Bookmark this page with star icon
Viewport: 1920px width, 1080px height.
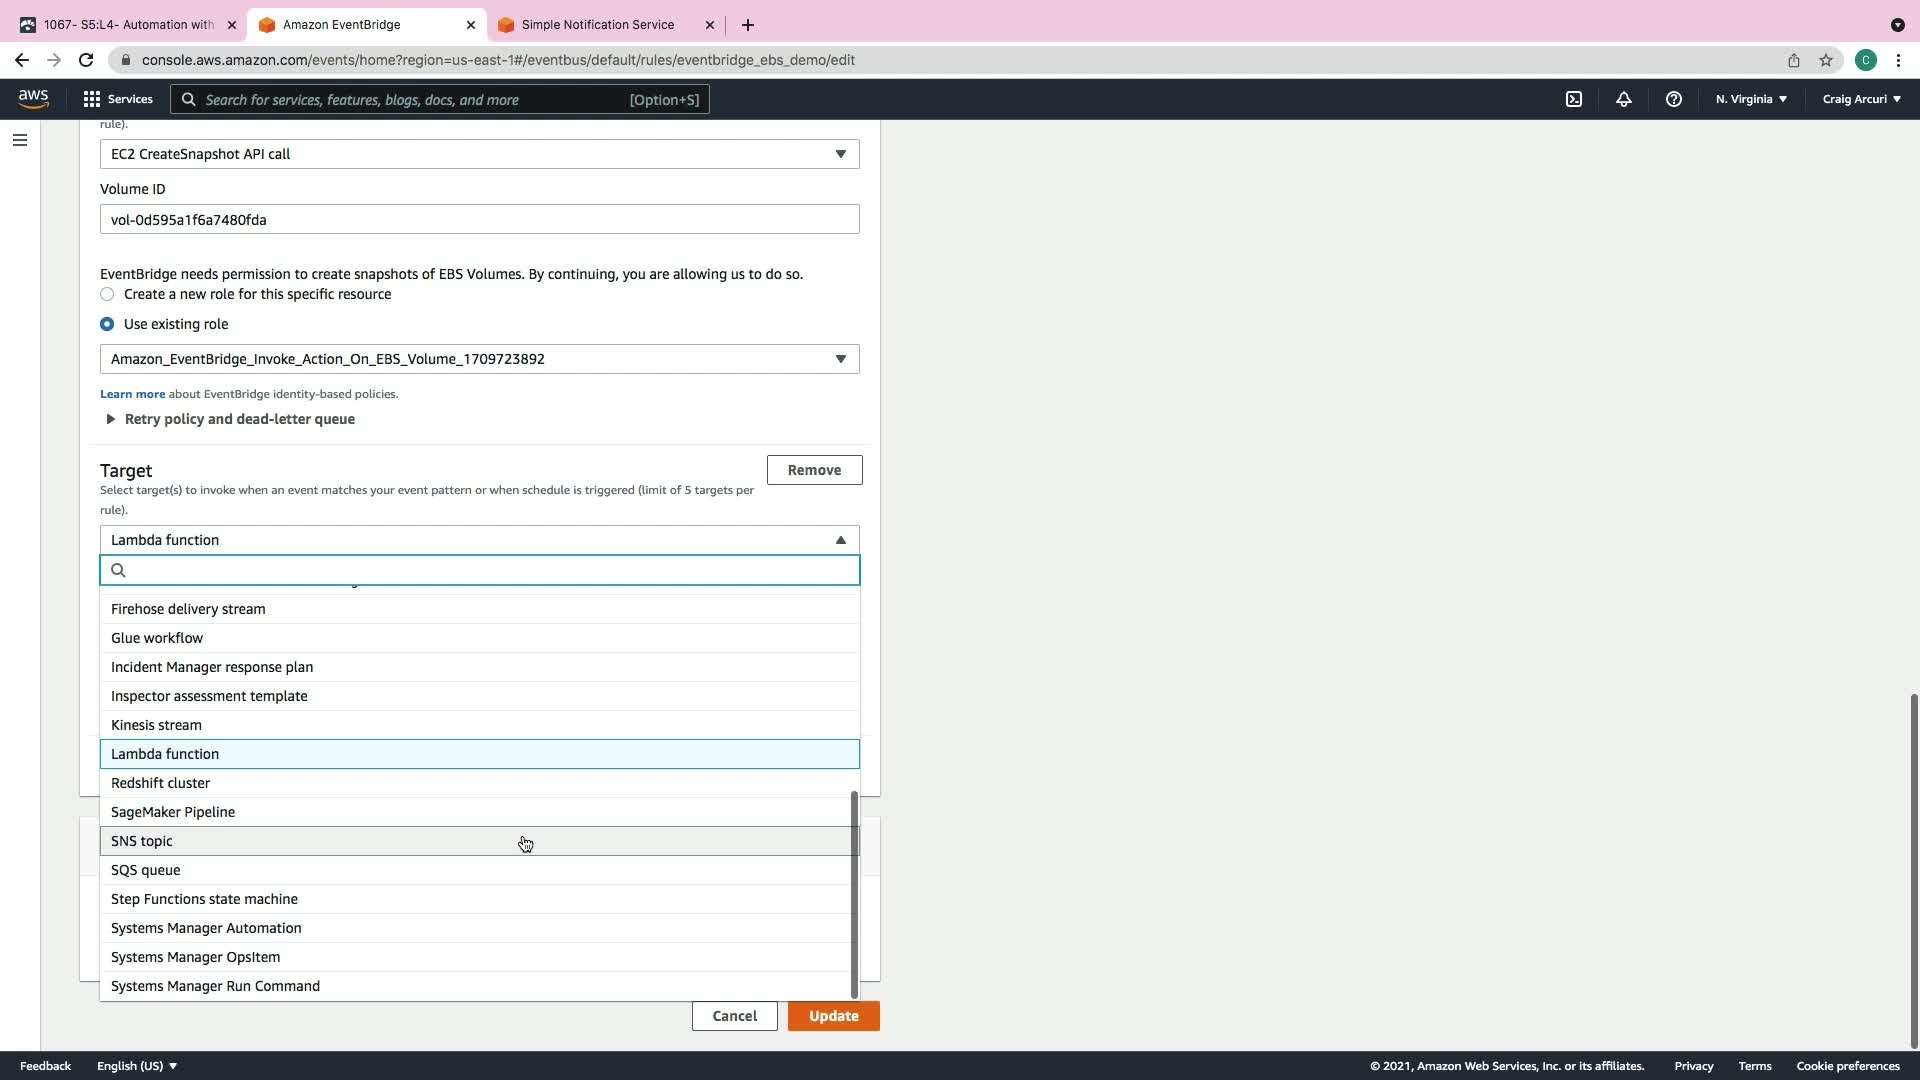1826,60
